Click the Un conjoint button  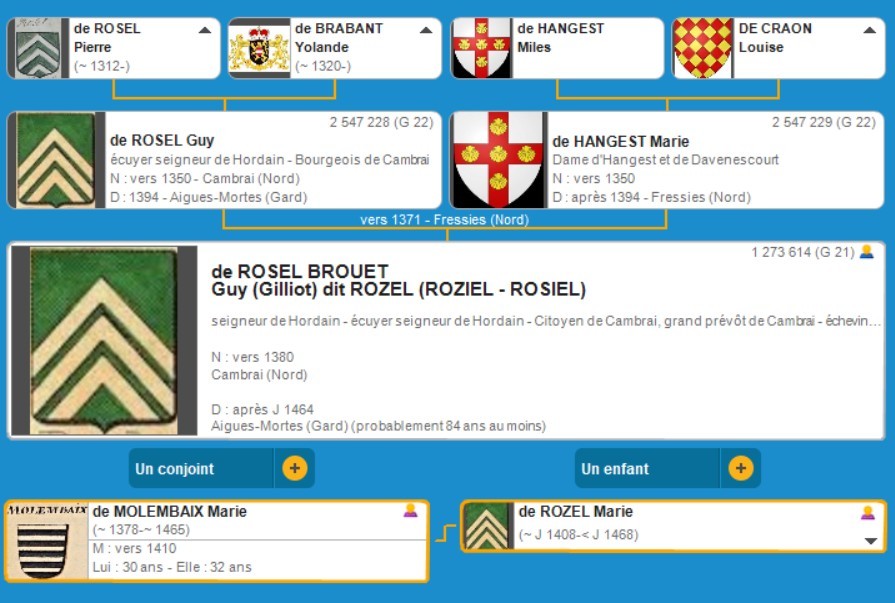[200, 468]
